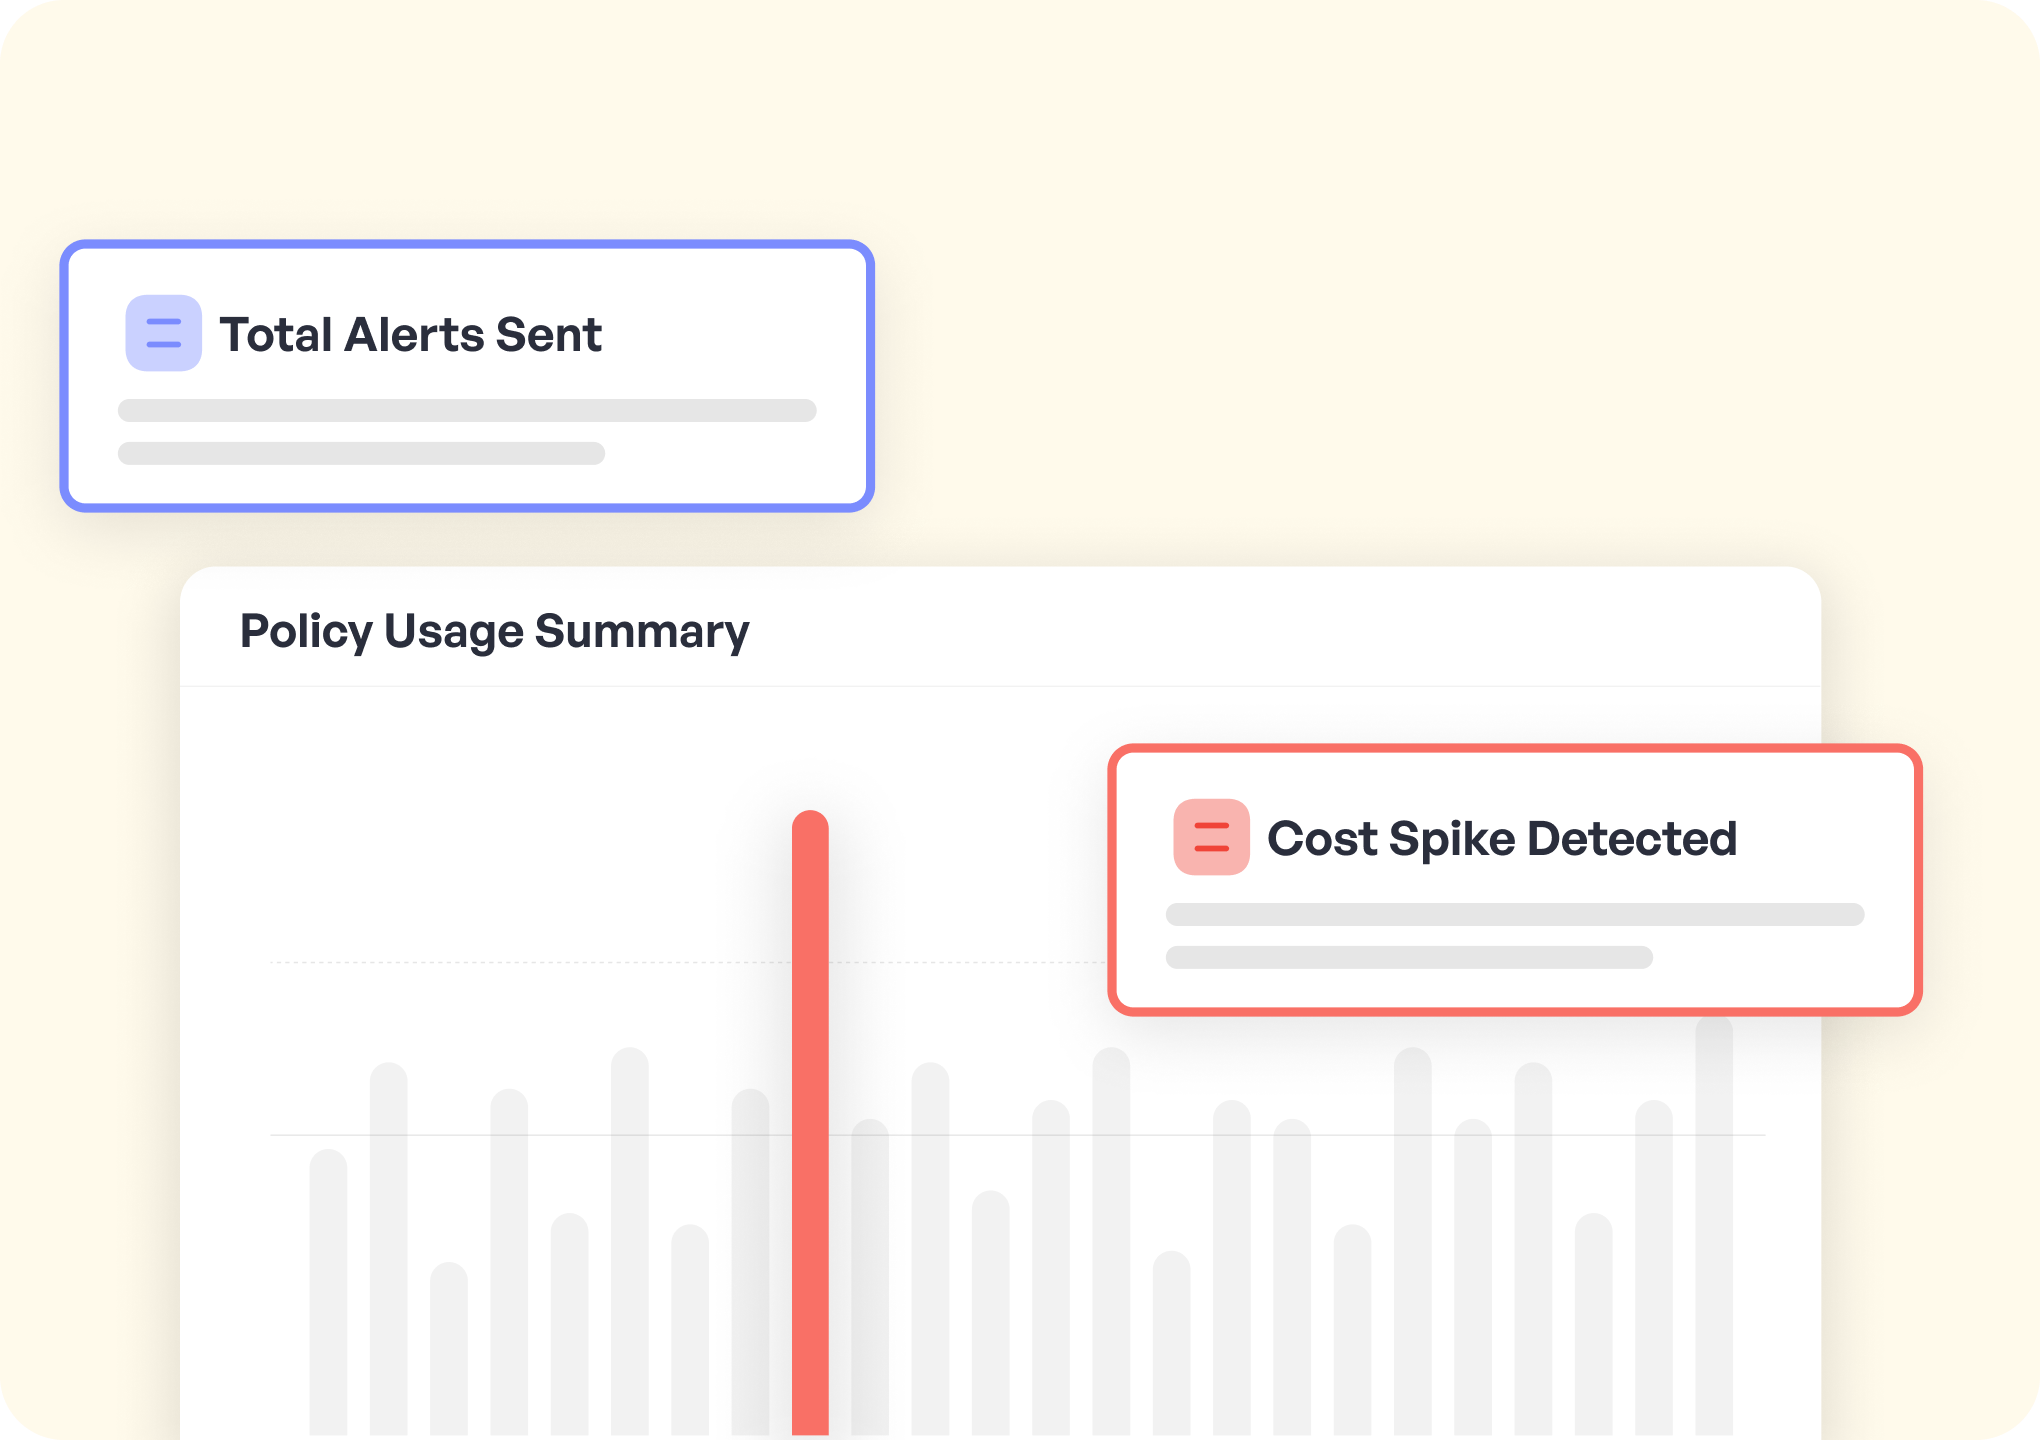Click the blue icon in Total Alerts Sent card
Image resolution: width=2040 pixels, height=1440 pixels.
click(163, 333)
